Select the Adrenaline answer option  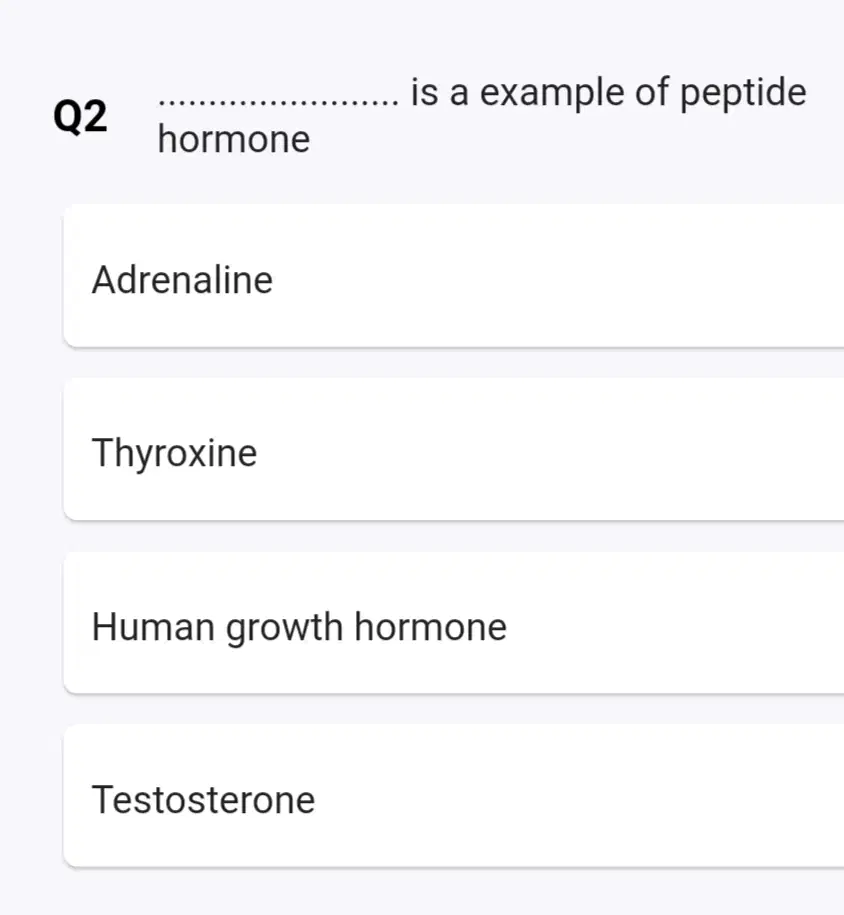point(454,276)
